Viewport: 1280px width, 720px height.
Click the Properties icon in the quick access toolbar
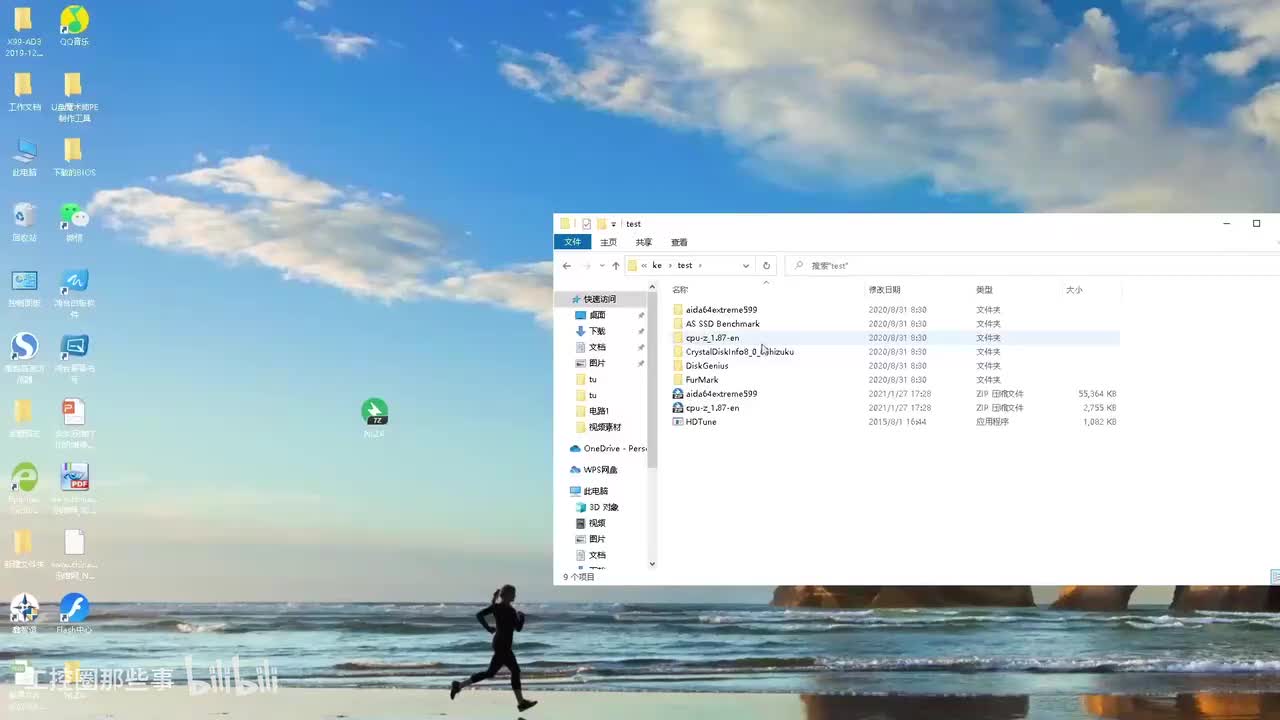point(586,224)
